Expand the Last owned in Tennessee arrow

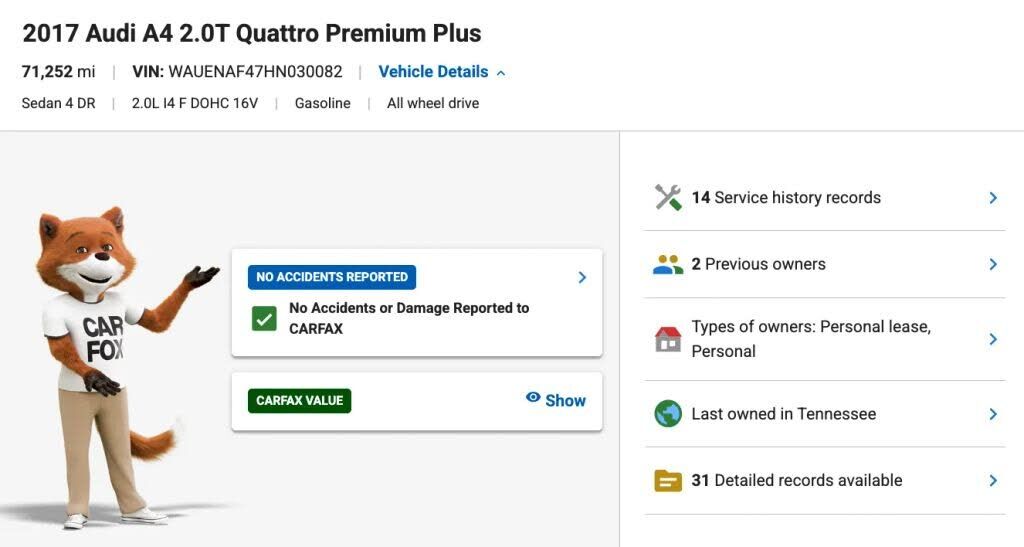coord(993,414)
